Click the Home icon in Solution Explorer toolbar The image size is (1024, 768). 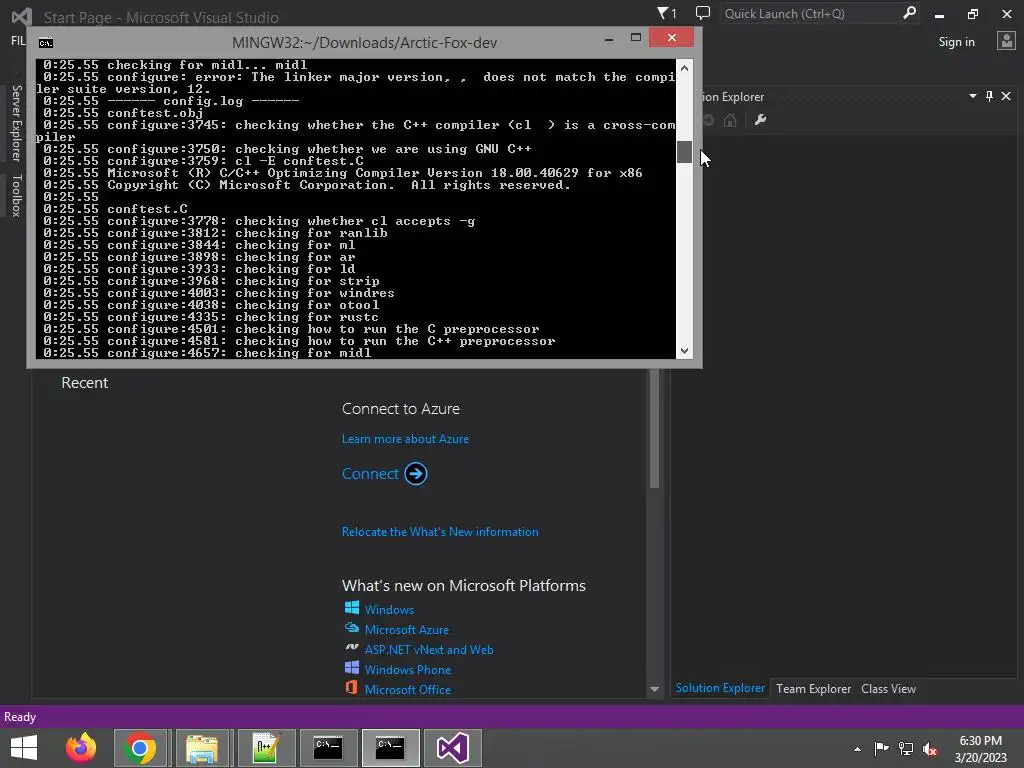click(x=730, y=120)
